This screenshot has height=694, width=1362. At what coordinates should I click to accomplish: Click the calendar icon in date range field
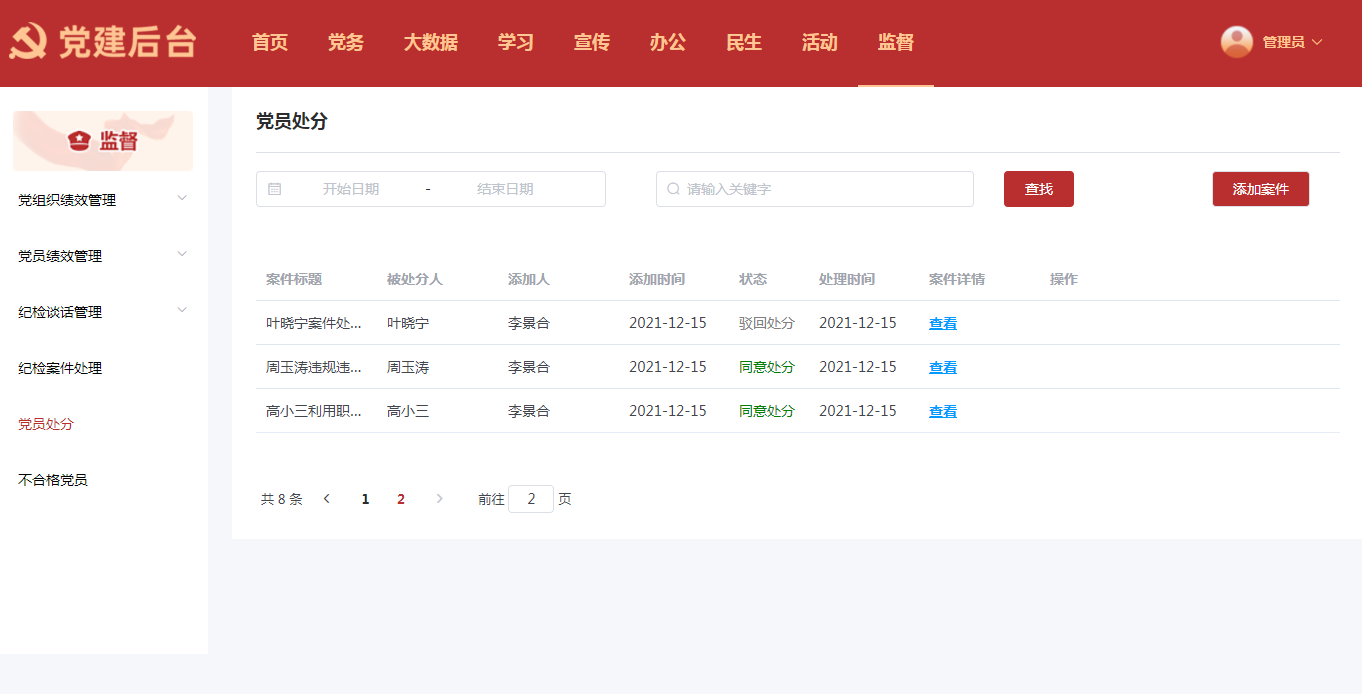(x=275, y=189)
